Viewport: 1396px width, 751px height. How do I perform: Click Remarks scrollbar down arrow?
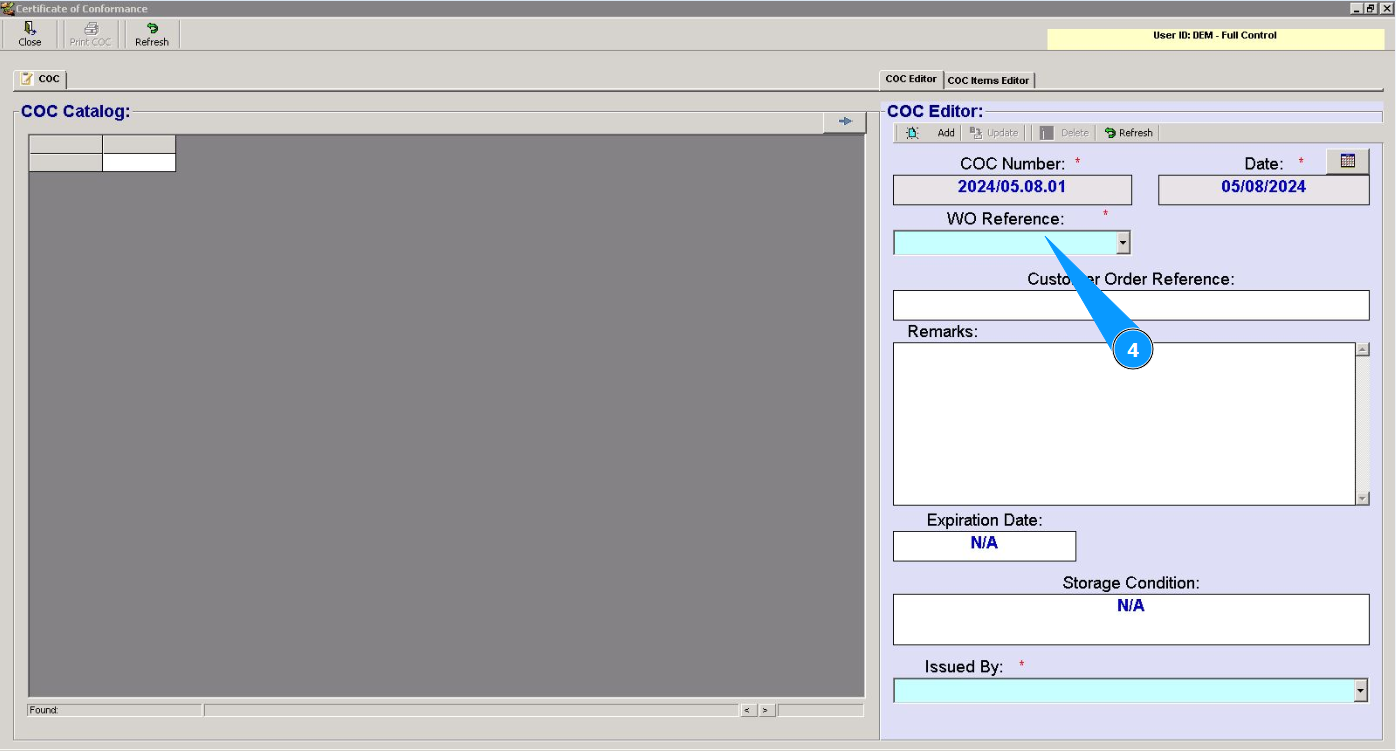[1362, 498]
